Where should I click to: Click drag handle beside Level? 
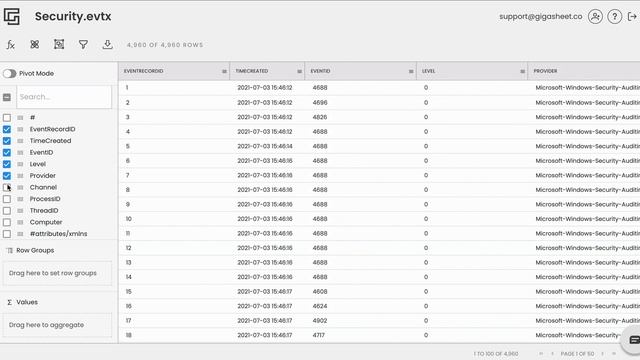click(x=20, y=164)
